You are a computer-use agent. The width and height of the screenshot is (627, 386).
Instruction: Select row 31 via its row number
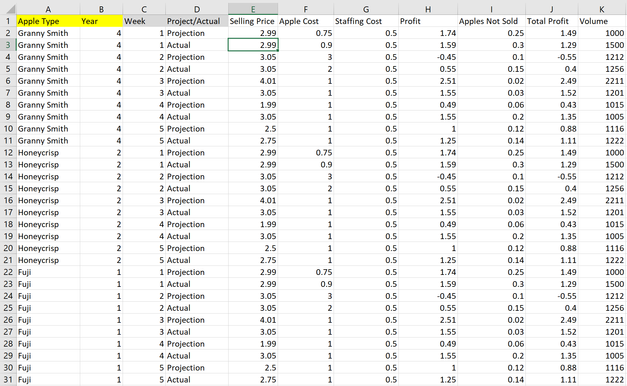click(x=8, y=380)
